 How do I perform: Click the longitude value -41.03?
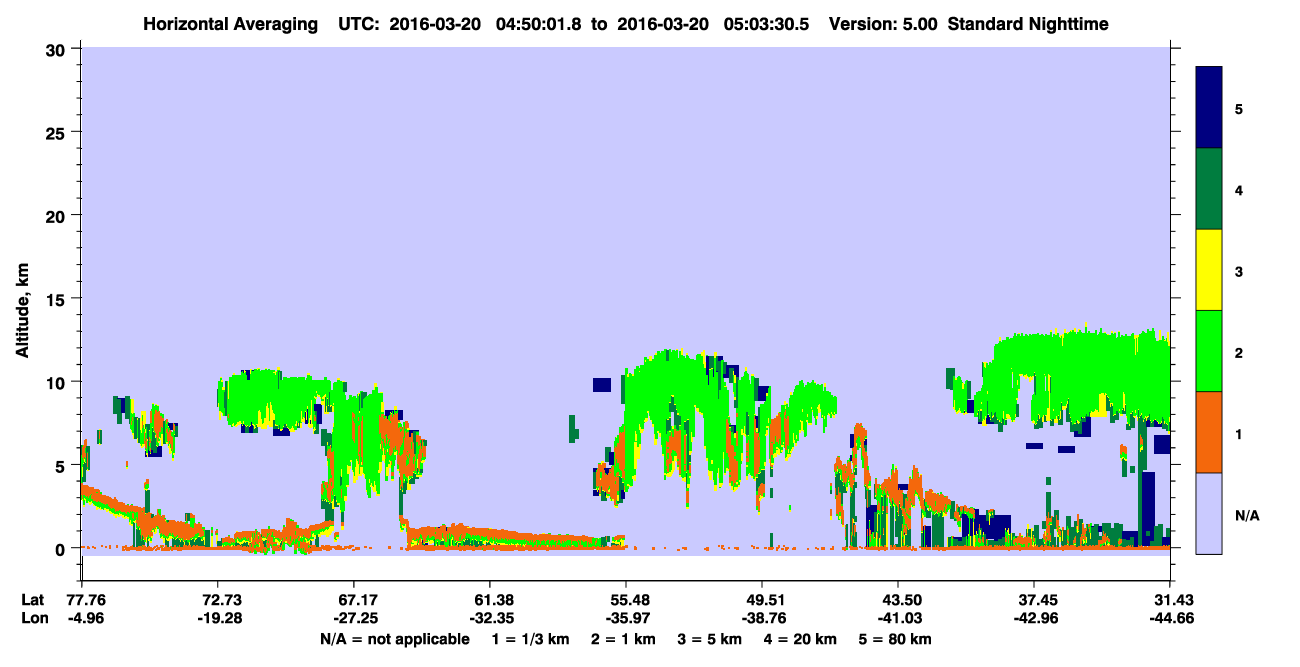898,618
